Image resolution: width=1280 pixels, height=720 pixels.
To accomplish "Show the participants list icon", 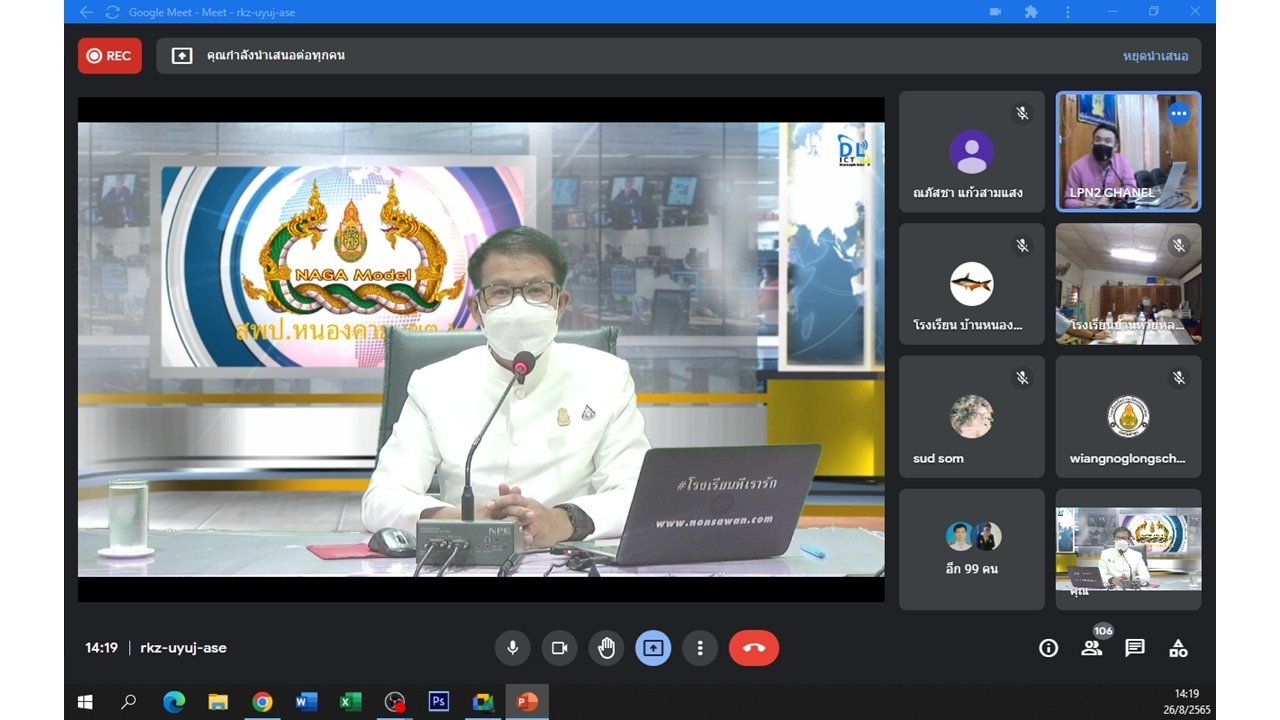I will (x=1091, y=648).
